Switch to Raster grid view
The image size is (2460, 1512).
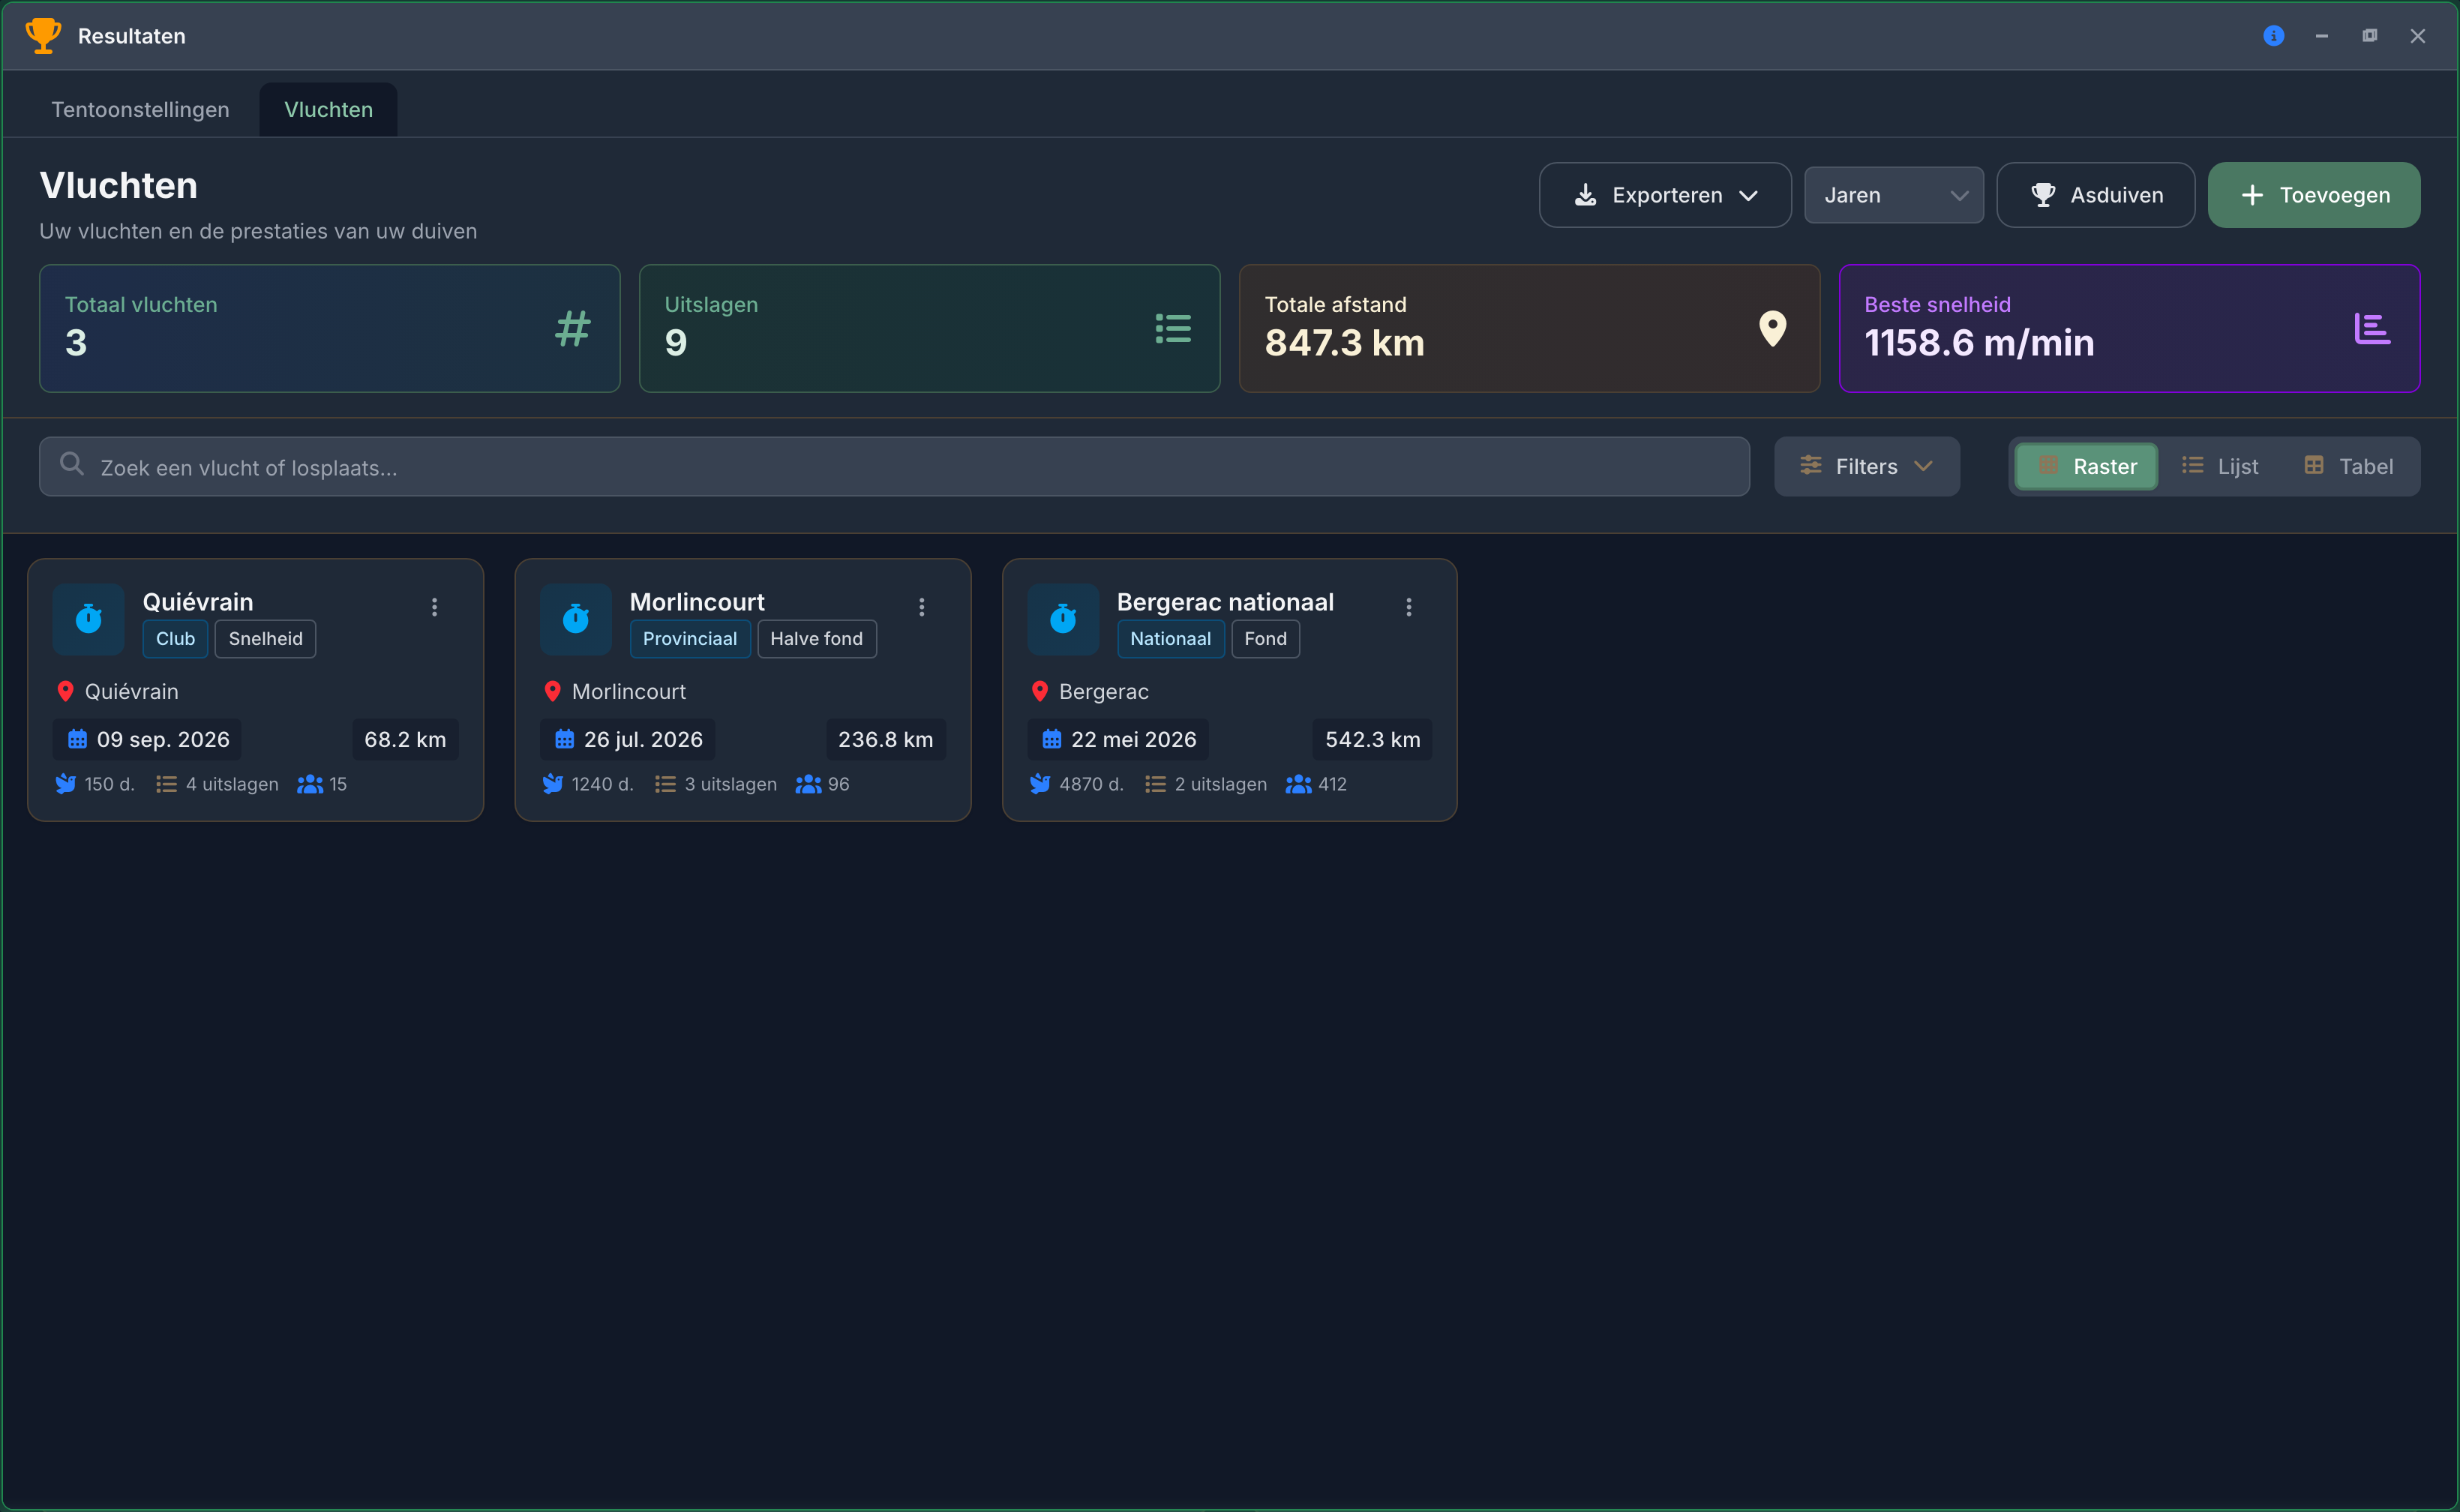pyautogui.click(x=2086, y=466)
